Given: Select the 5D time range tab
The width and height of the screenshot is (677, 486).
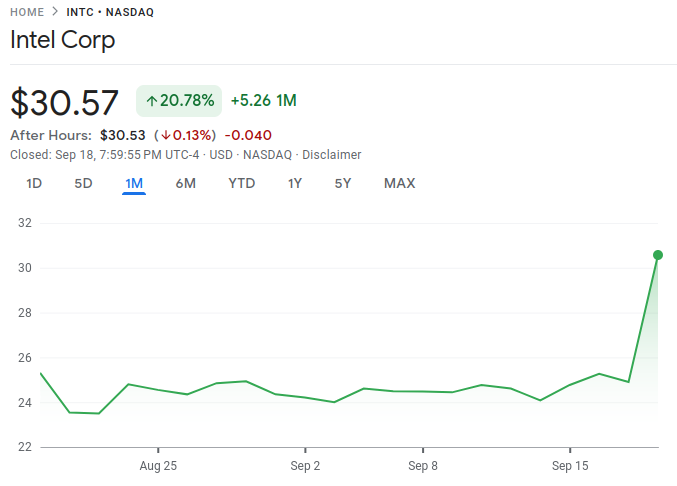Looking at the screenshot, I should pos(83,183).
